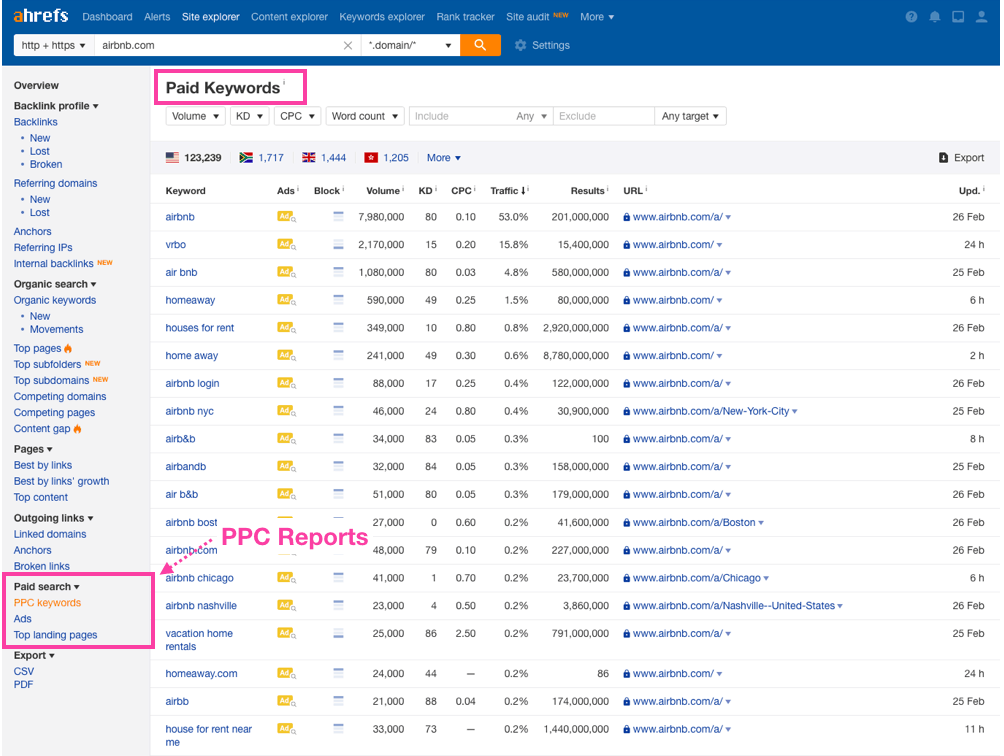Show ad preview for airbnb nyc
1004x756 pixels.
(286, 411)
